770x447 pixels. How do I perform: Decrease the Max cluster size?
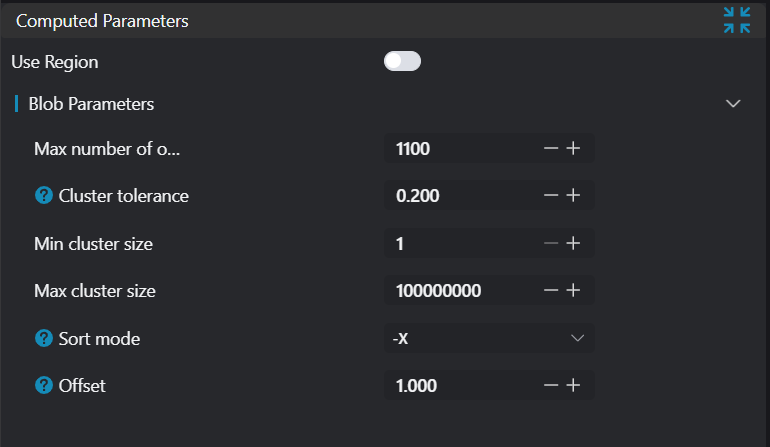click(551, 291)
